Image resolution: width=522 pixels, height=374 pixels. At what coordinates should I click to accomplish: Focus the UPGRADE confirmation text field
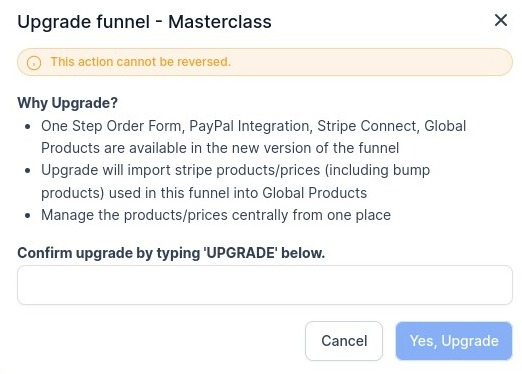pos(265,285)
